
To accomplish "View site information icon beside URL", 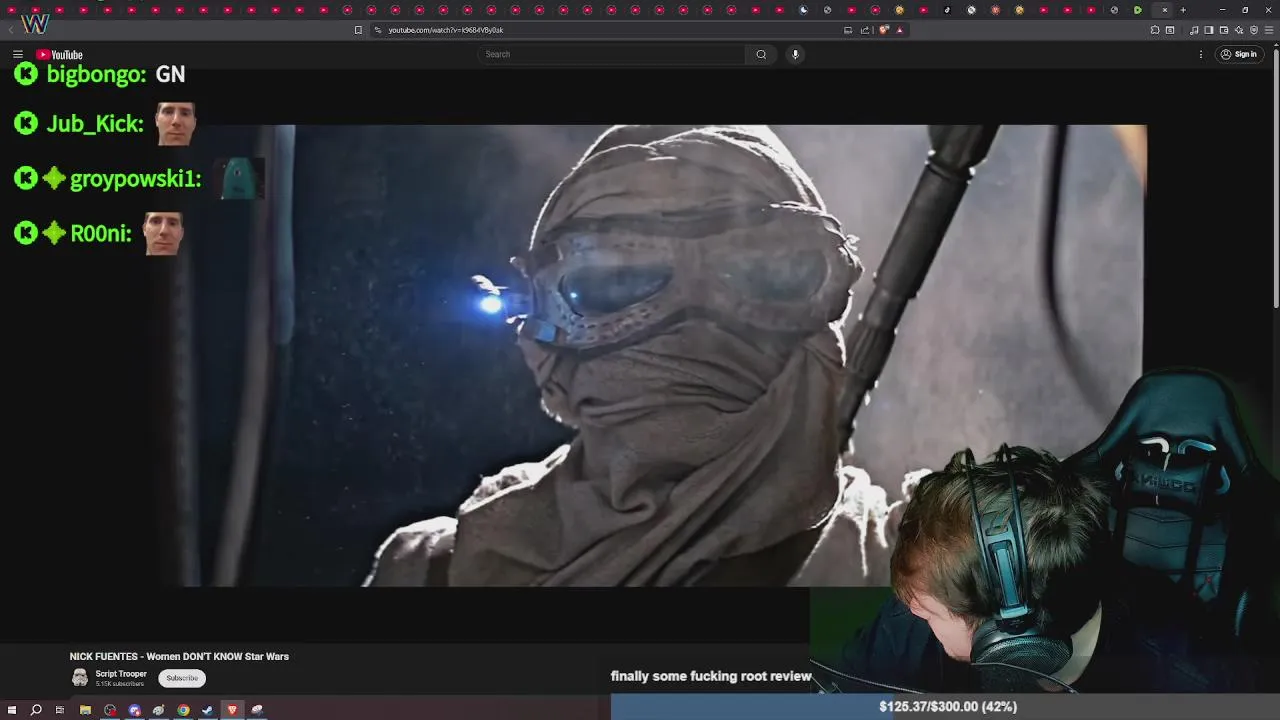I will coord(378,30).
